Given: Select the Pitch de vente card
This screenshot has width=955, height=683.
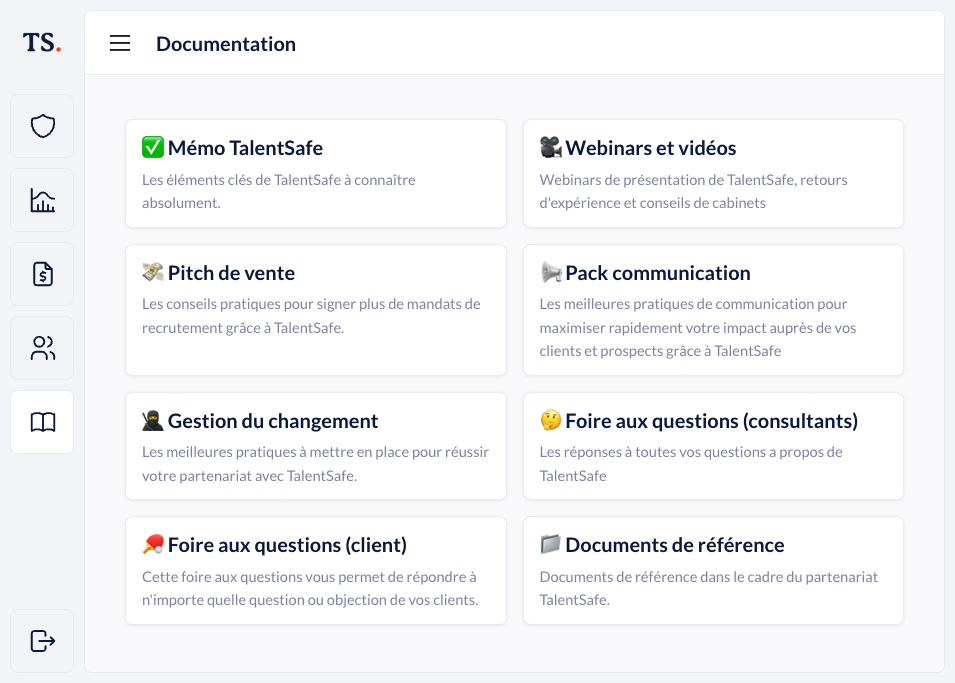Looking at the screenshot, I should click(x=316, y=309).
